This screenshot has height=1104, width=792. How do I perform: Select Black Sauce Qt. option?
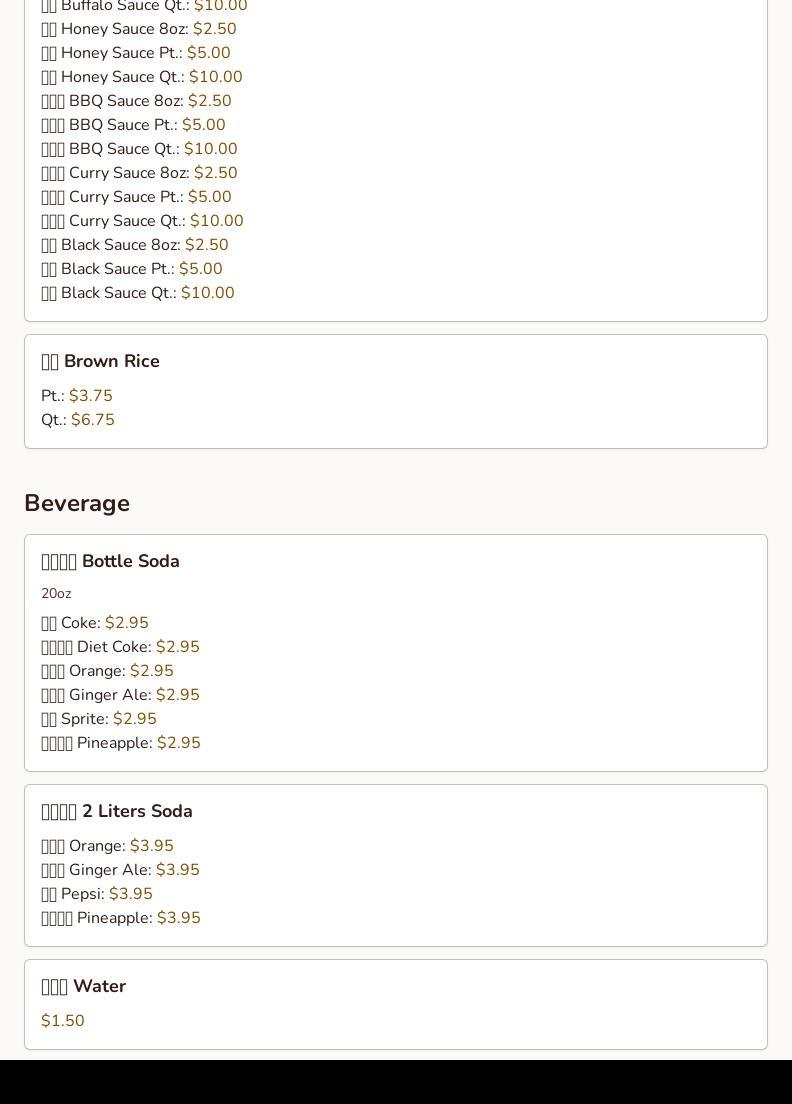(138, 292)
